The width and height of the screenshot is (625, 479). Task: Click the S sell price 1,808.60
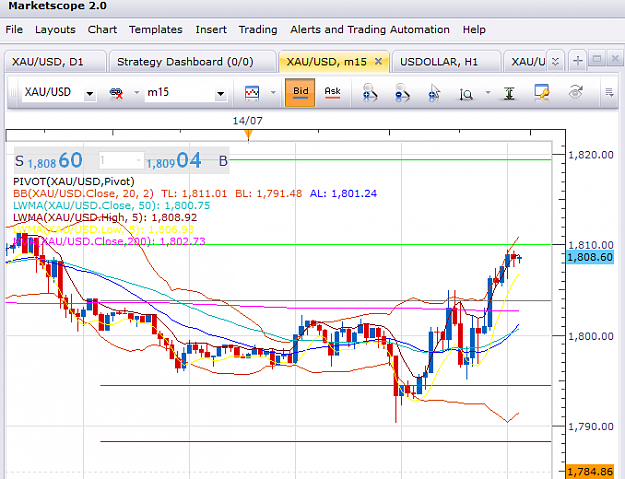(49, 161)
